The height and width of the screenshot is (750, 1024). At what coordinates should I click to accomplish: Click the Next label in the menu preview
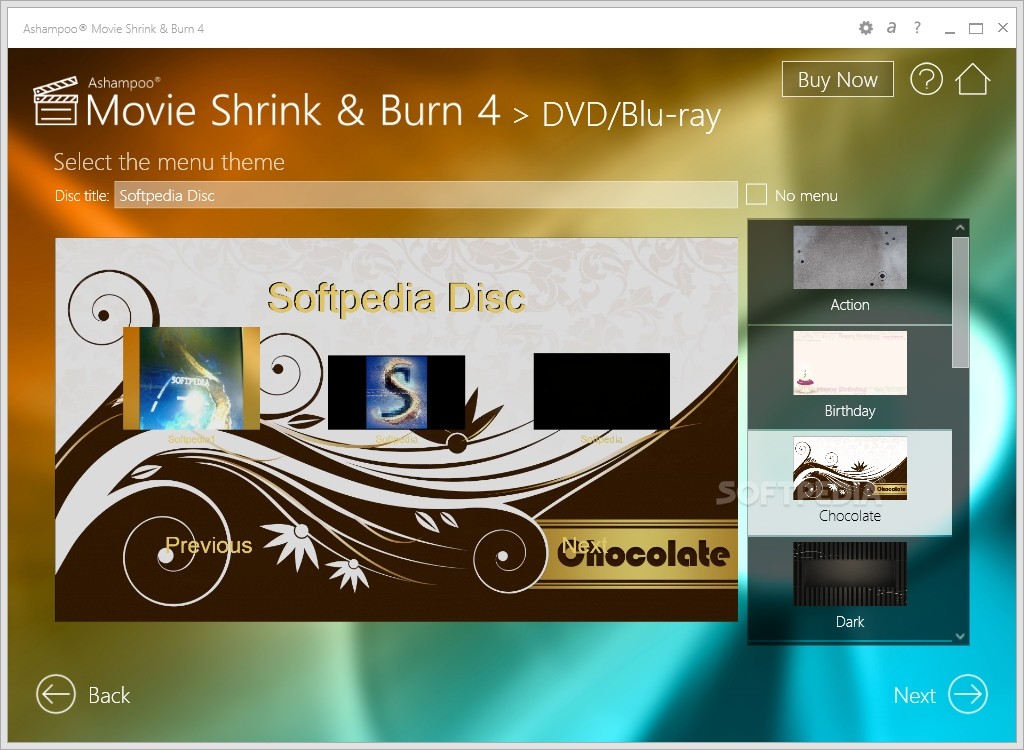pyautogui.click(x=584, y=545)
